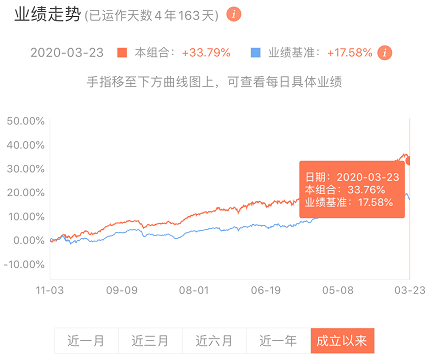The height and width of the screenshot is (360, 431).
Task: Tap info icon next to 业绩基准 percentage
Action: 385,53
